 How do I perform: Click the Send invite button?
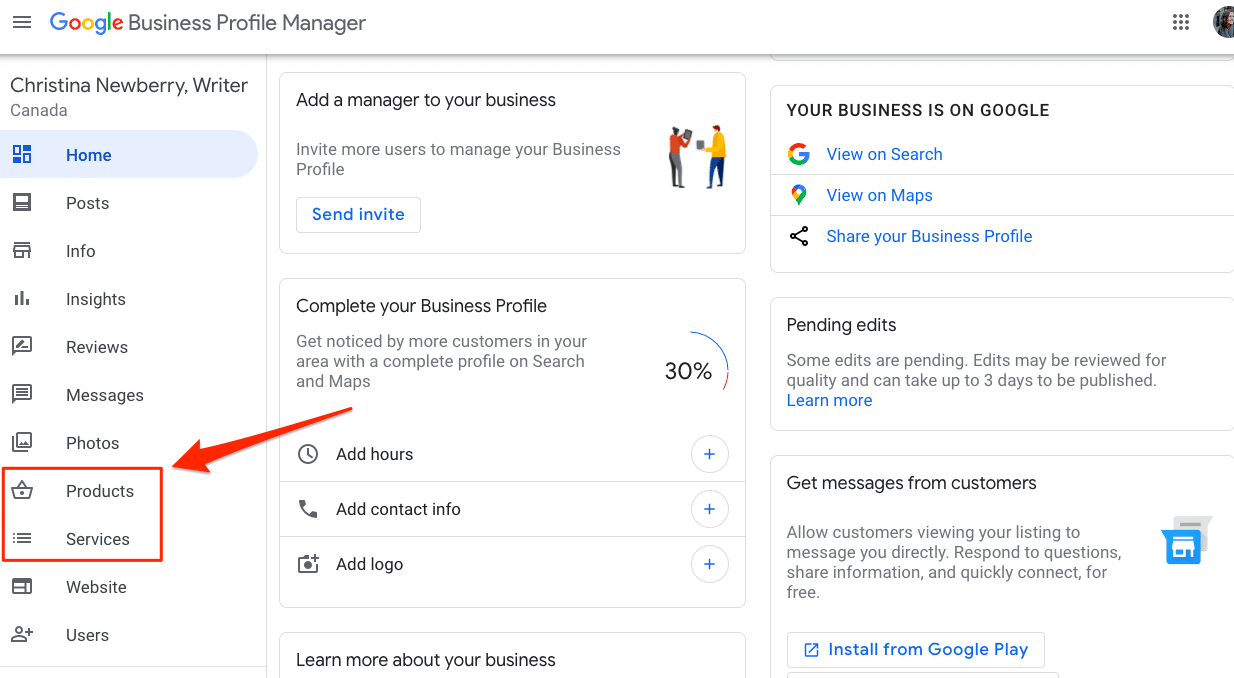tap(358, 214)
